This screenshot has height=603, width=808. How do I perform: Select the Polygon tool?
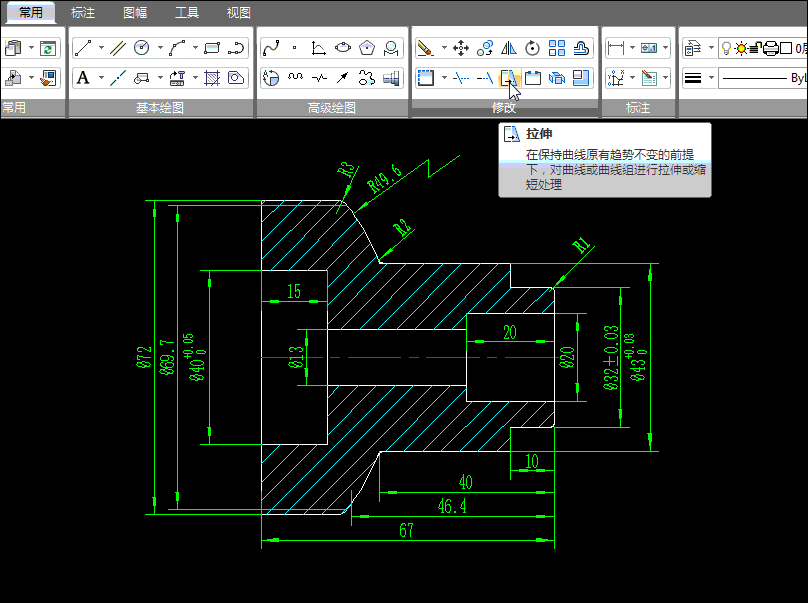[x=367, y=48]
